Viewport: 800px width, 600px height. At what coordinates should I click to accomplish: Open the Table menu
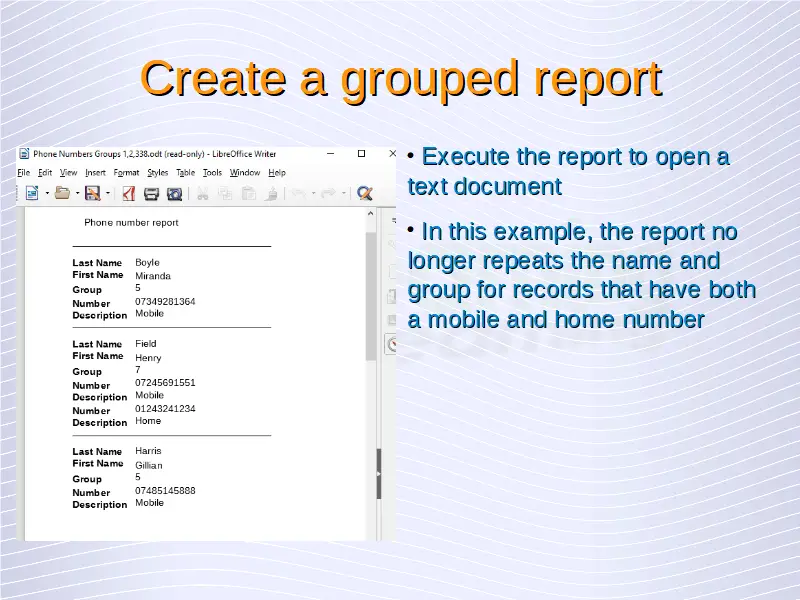[186, 172]
